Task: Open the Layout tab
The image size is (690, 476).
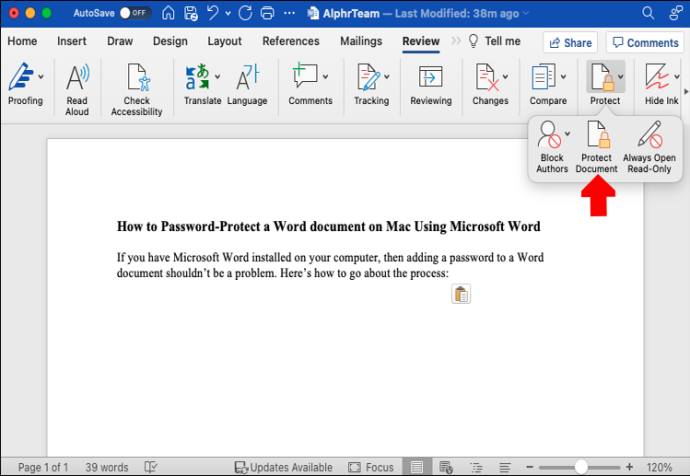Action: pyautogui.click(x=224, y=41)
